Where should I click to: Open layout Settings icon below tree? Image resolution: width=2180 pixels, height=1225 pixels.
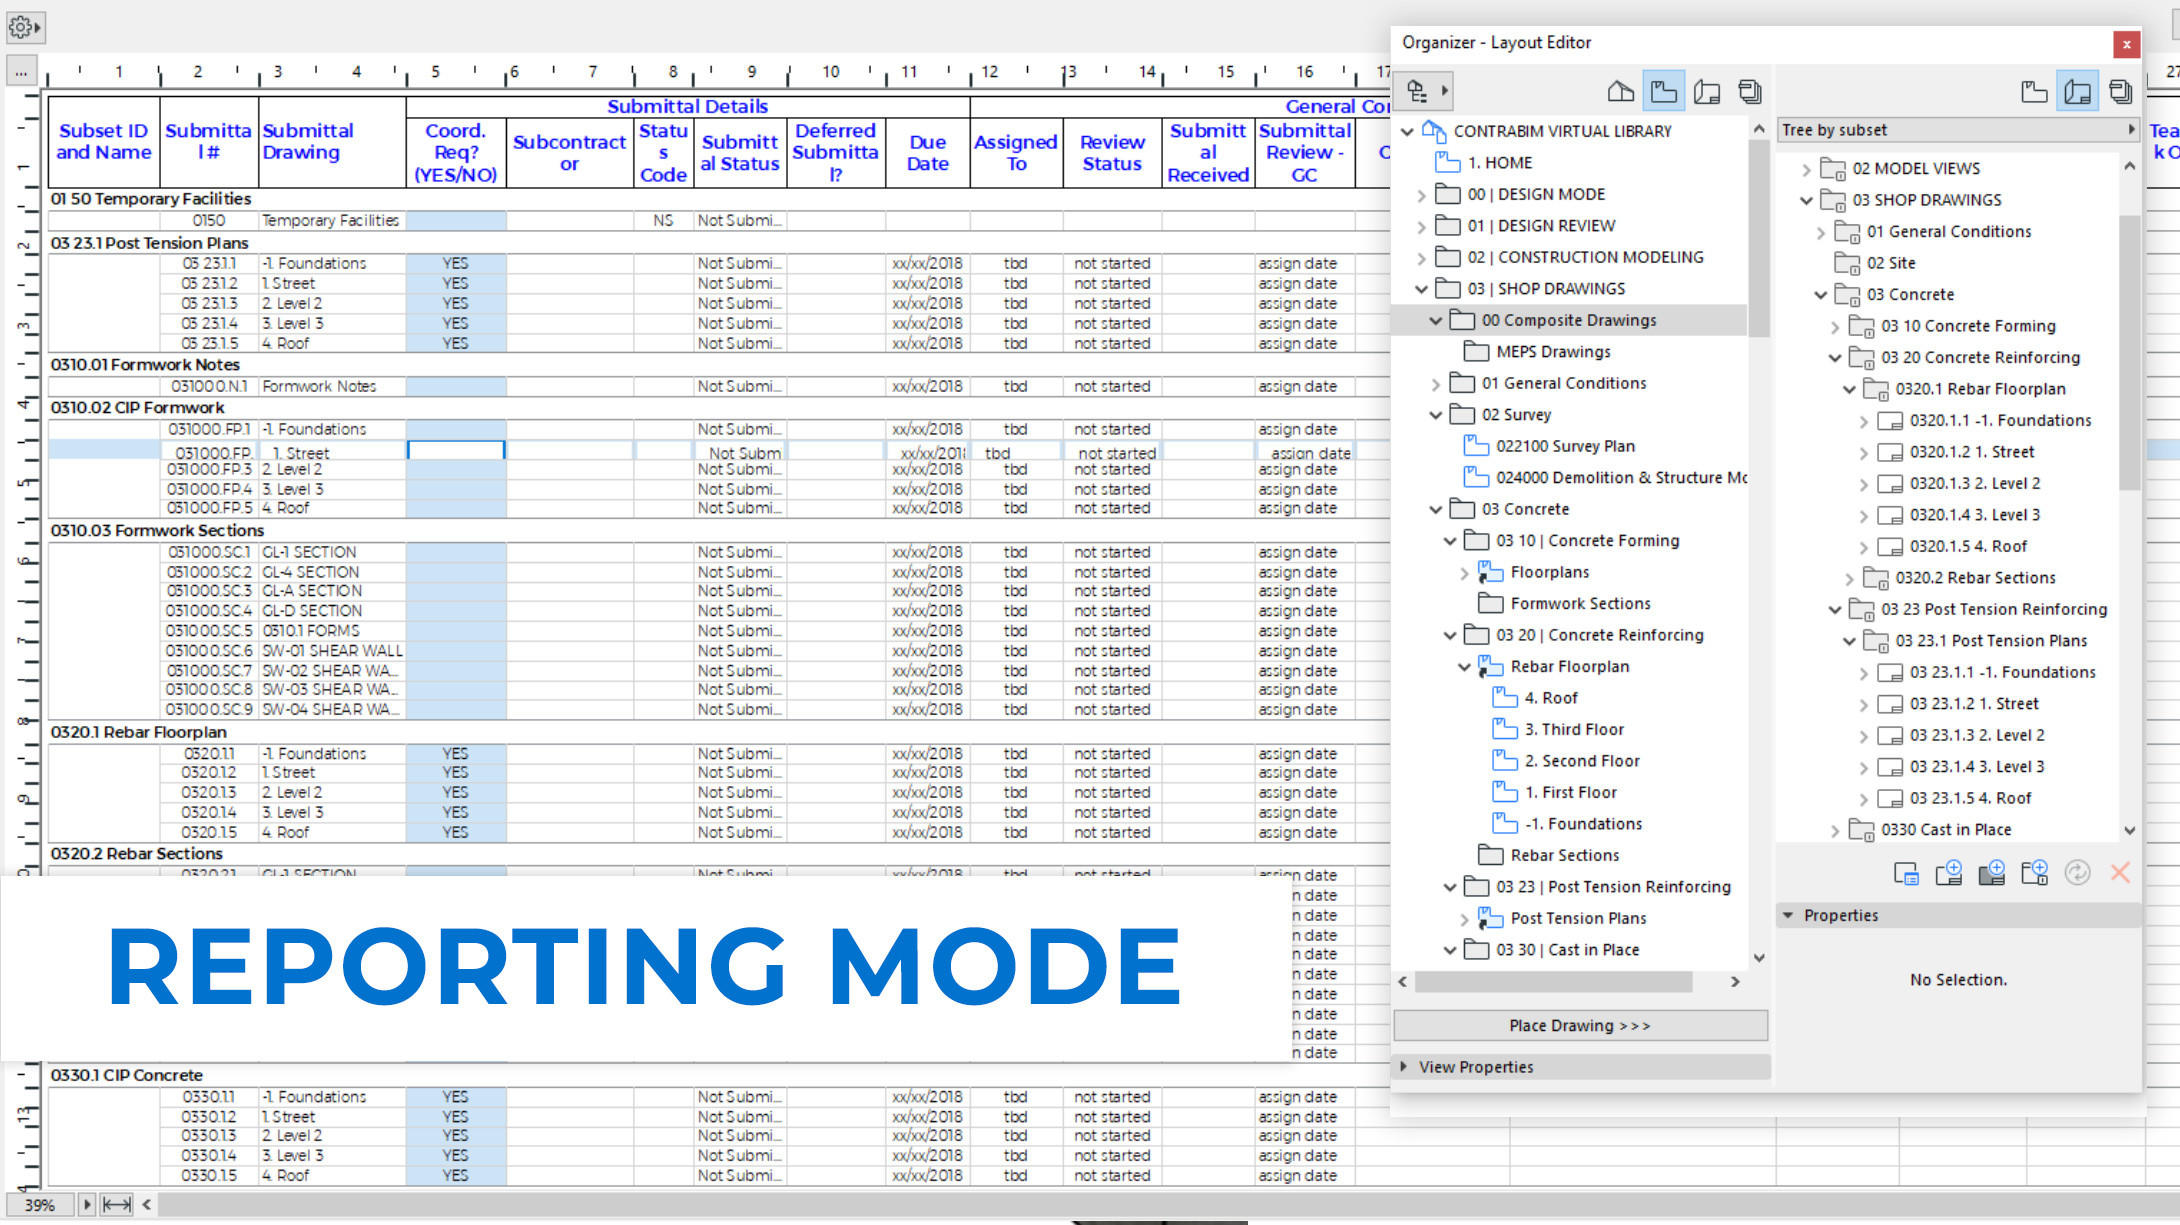[x=1906, y=873]
